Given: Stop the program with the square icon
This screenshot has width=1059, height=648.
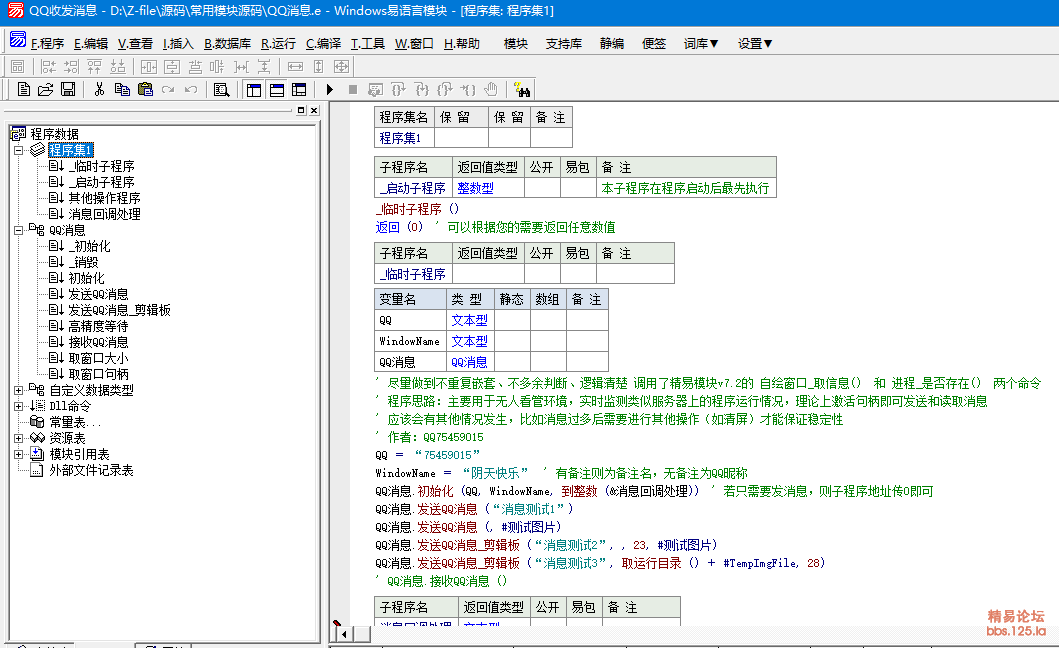Looking at the screenshot, I should point(353,89).
